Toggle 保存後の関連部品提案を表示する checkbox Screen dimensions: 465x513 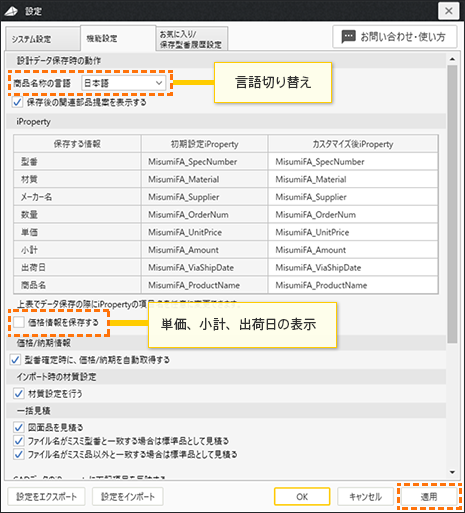(17, 102)
